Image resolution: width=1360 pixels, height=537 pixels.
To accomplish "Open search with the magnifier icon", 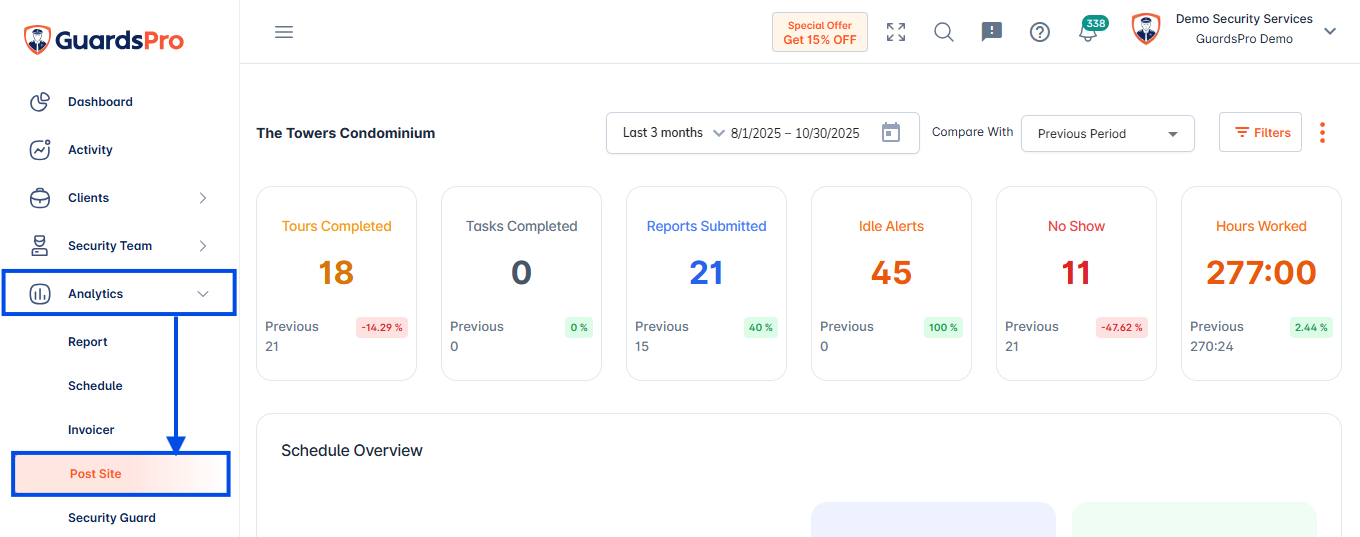I will click(944, 32).
